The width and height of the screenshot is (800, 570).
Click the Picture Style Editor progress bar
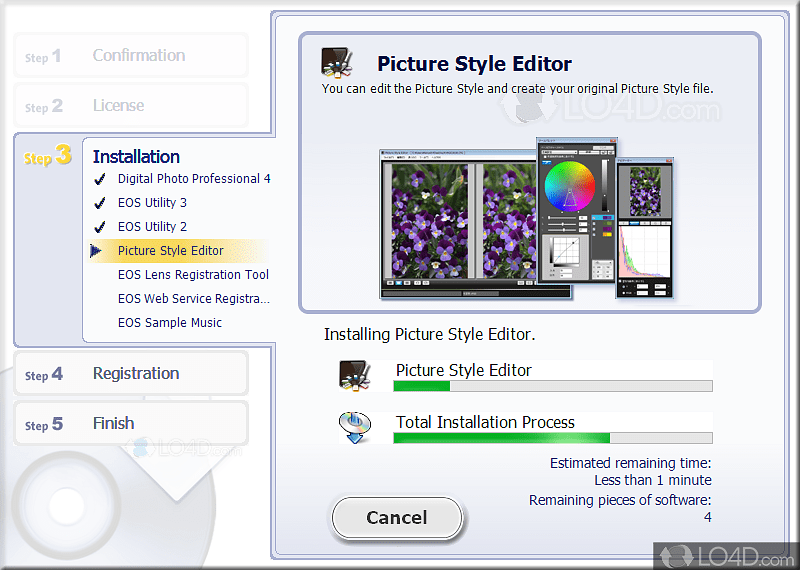tap(553, 386)
